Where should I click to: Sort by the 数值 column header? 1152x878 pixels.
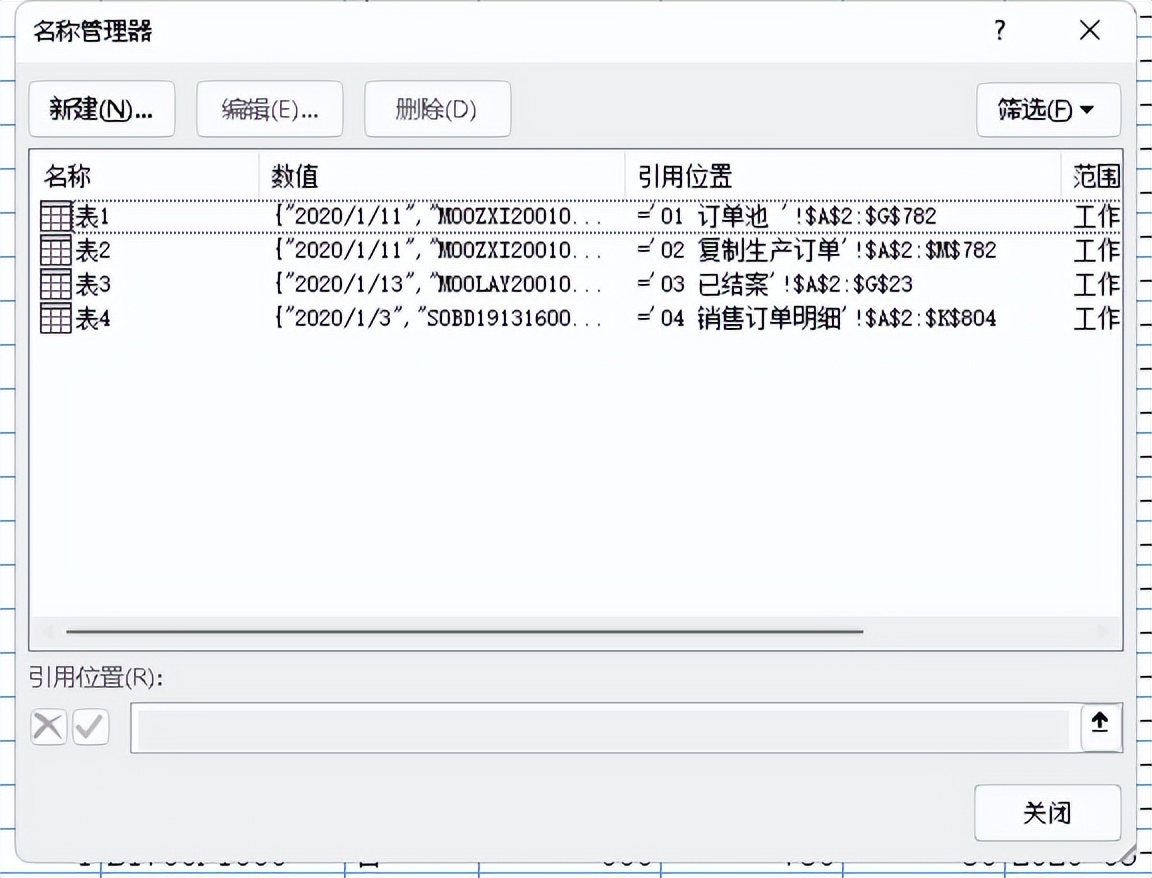point(442,176)
